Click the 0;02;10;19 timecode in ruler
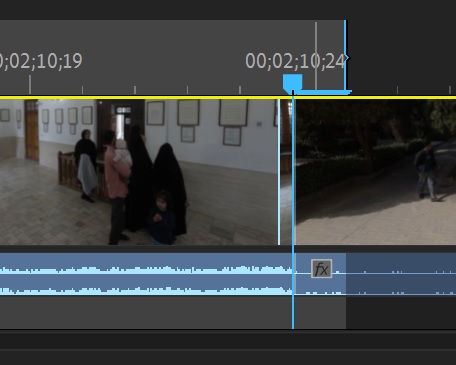Screen dimensions: 456x365 (x=41, y=61)
